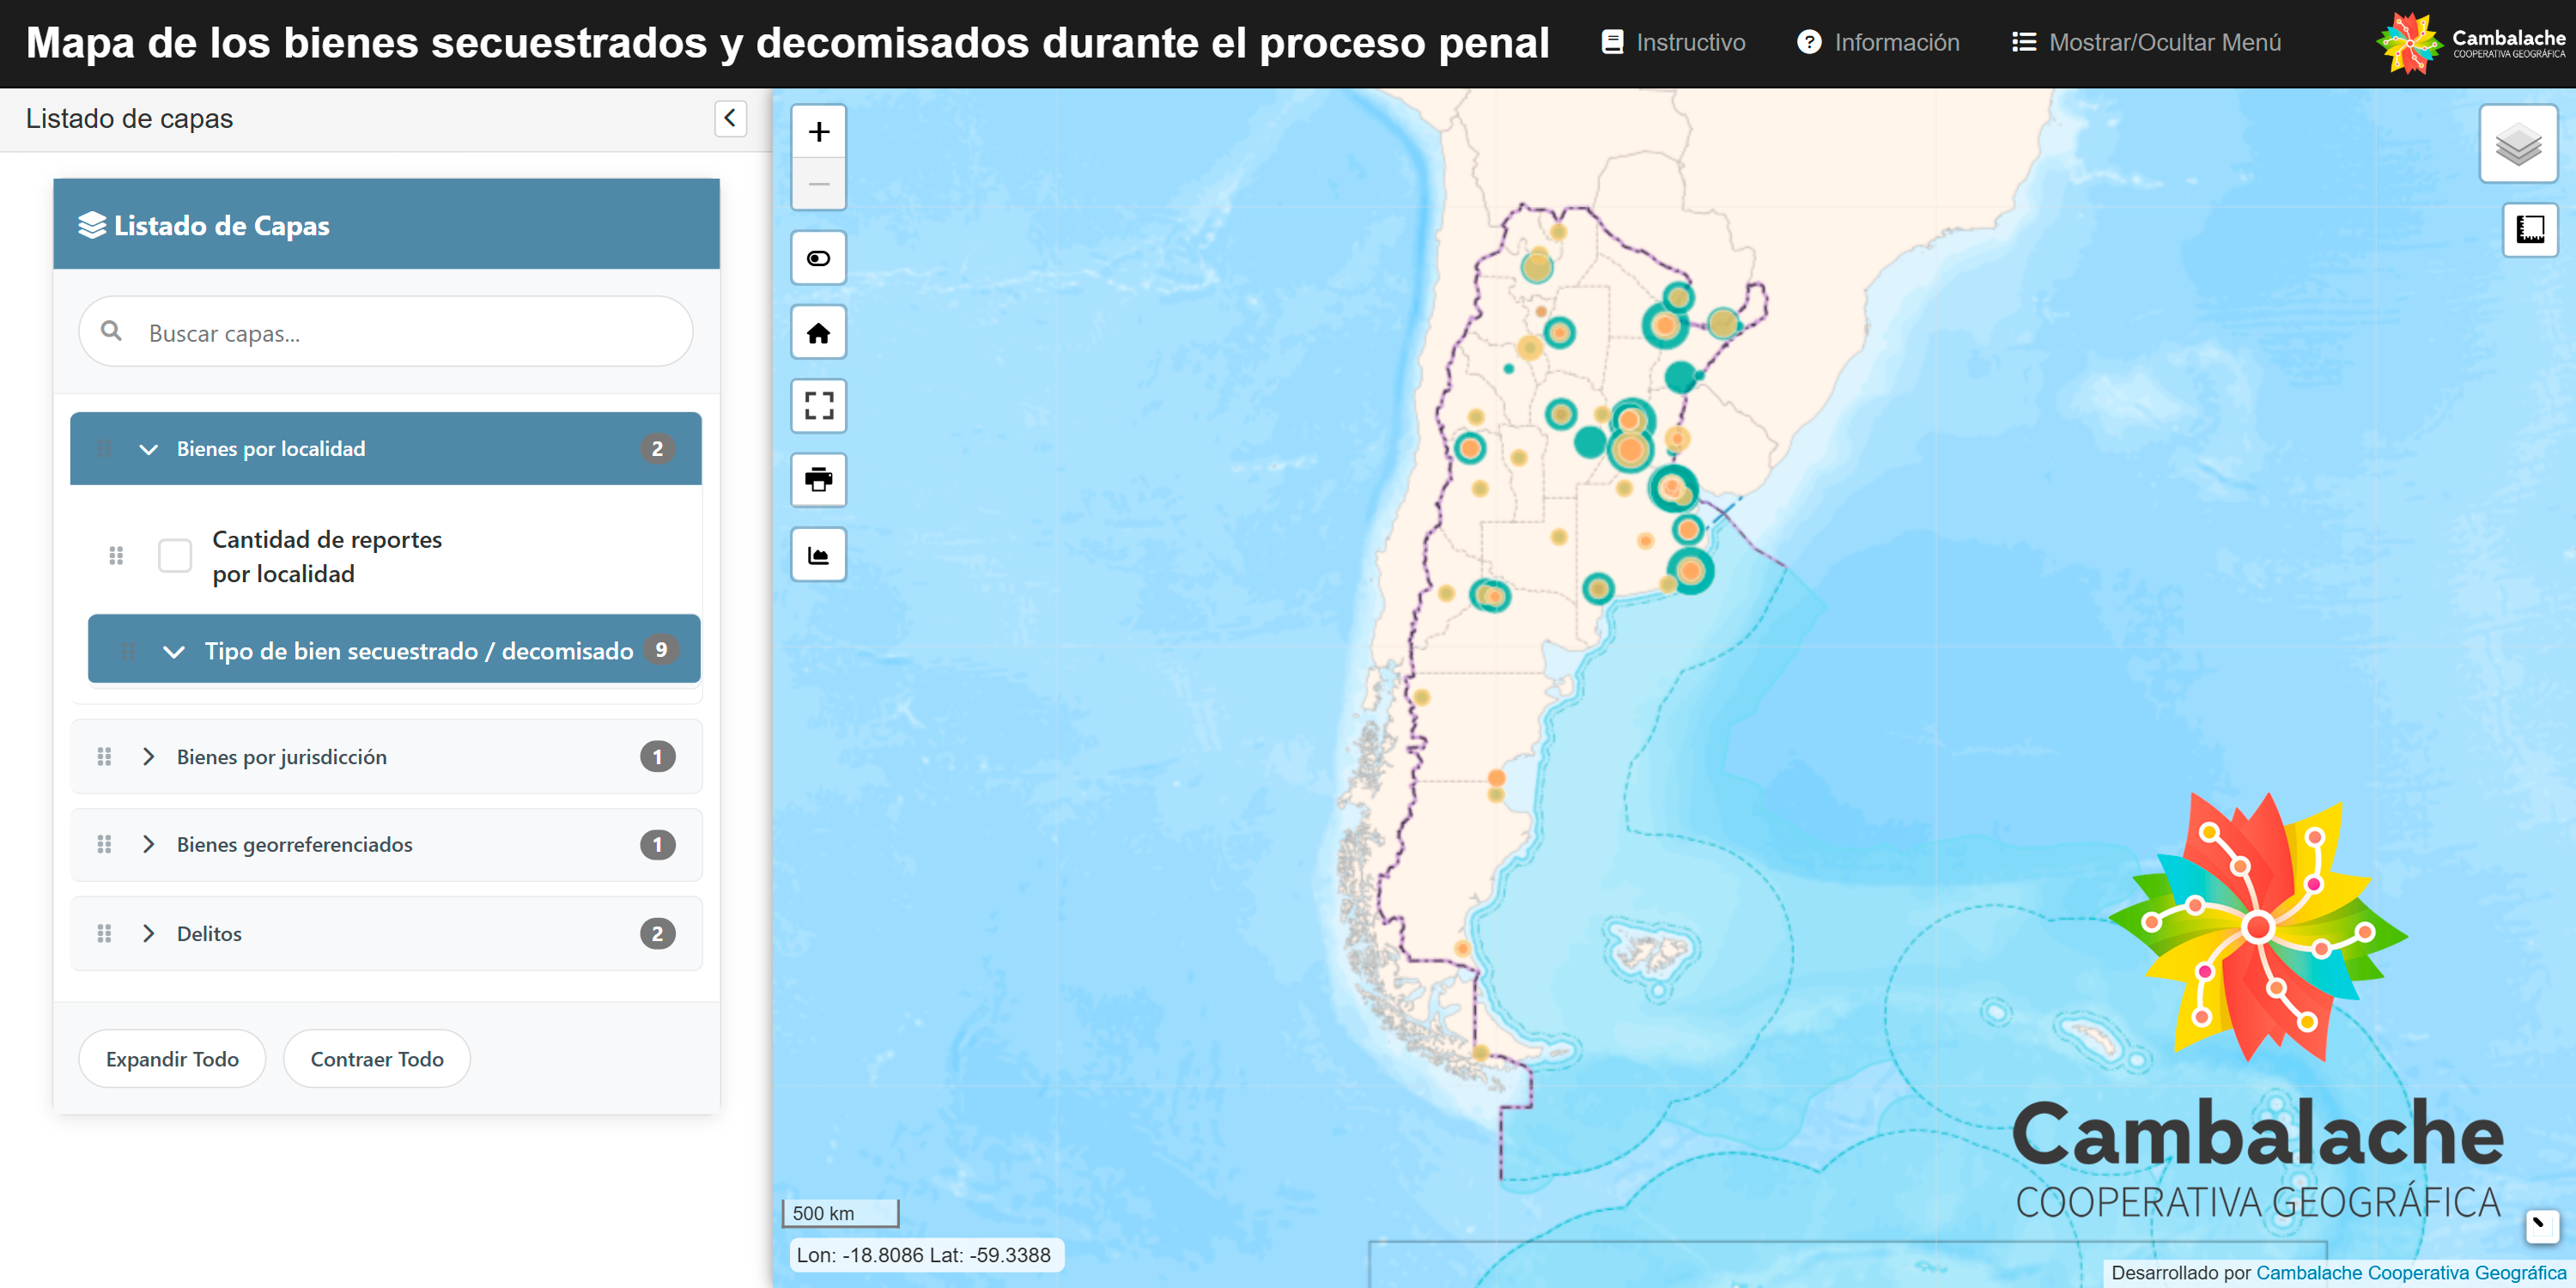Open the chart statistics tool

818,555
